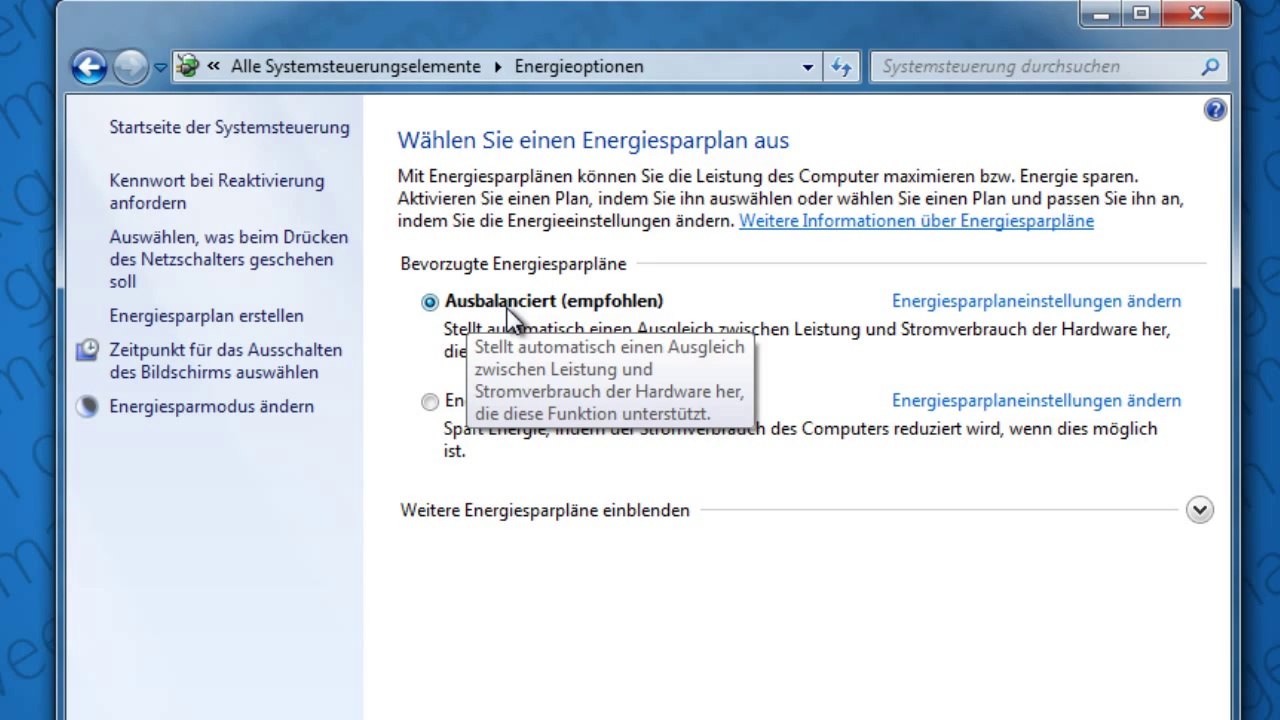Click 'Bevorzugte Energiesparpläne' group label
Screen dimensions: 1280x720
[513, 264]
